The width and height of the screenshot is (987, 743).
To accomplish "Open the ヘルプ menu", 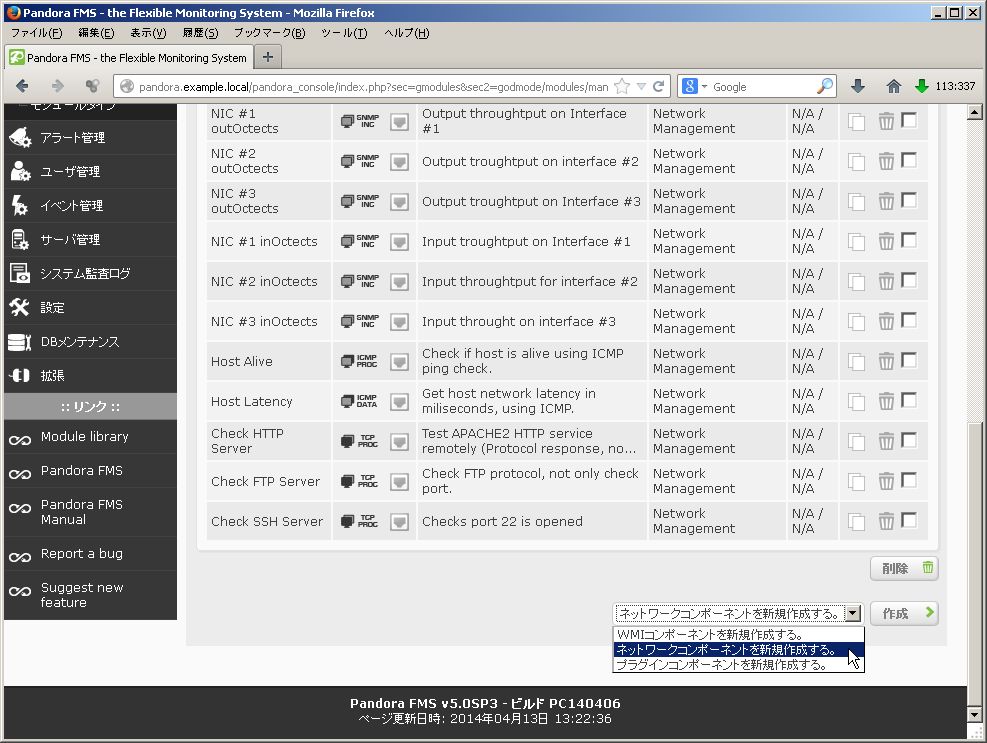I will point(407,33).
